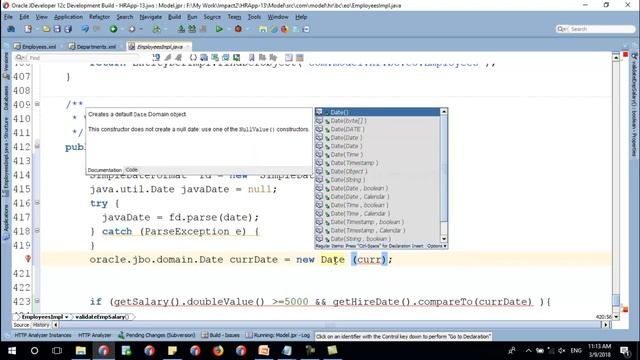Viewport: 640px width, 360px height.
Task: Collapse the catch block fold at line 418
Action: point(37,231)
